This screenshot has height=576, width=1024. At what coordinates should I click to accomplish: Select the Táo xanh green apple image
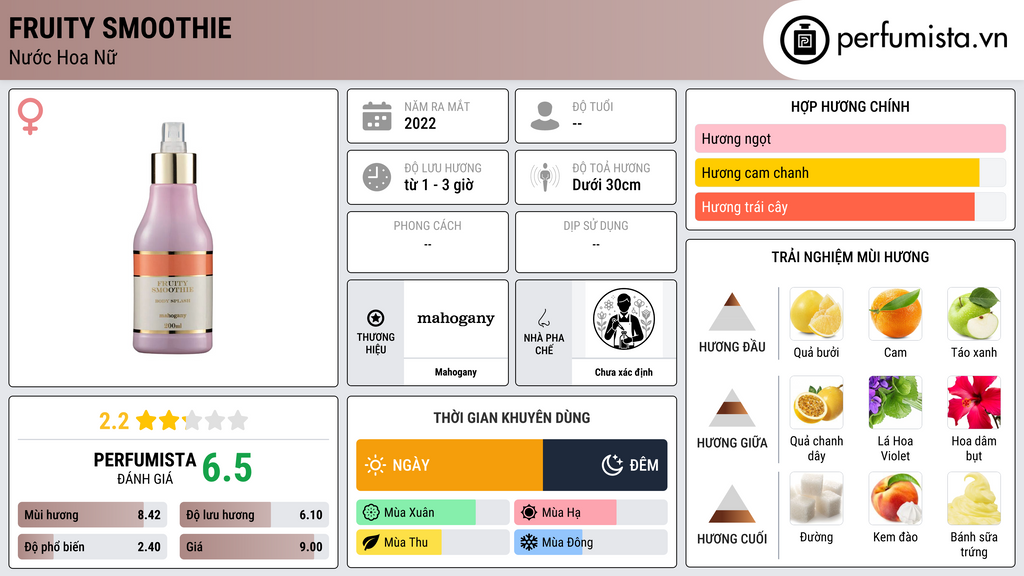tap(974, 313)
